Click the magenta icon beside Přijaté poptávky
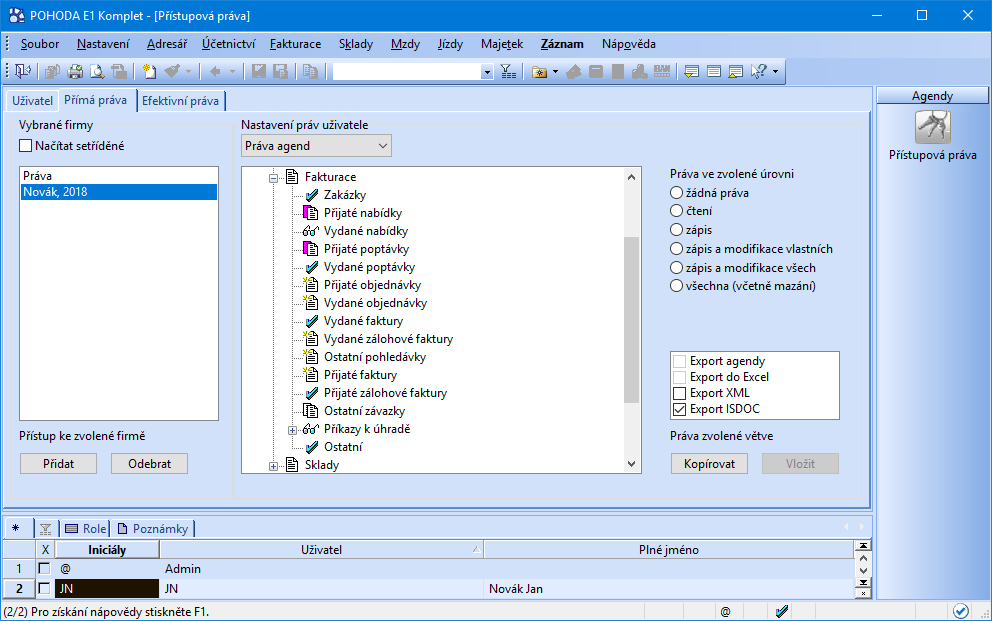Screen dimensions: 992x621 click(310, 249)
